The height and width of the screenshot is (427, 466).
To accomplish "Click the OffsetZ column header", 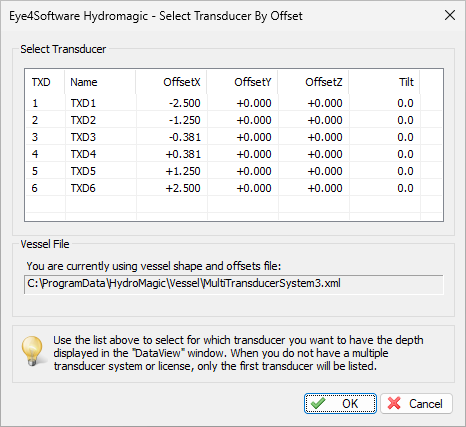I will pos(313,82).
